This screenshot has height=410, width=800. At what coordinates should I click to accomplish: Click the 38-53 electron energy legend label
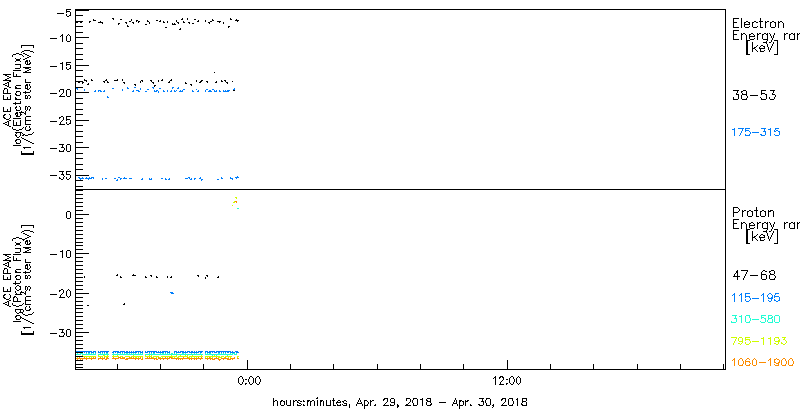pyautogui.click(x=754, y=95)
